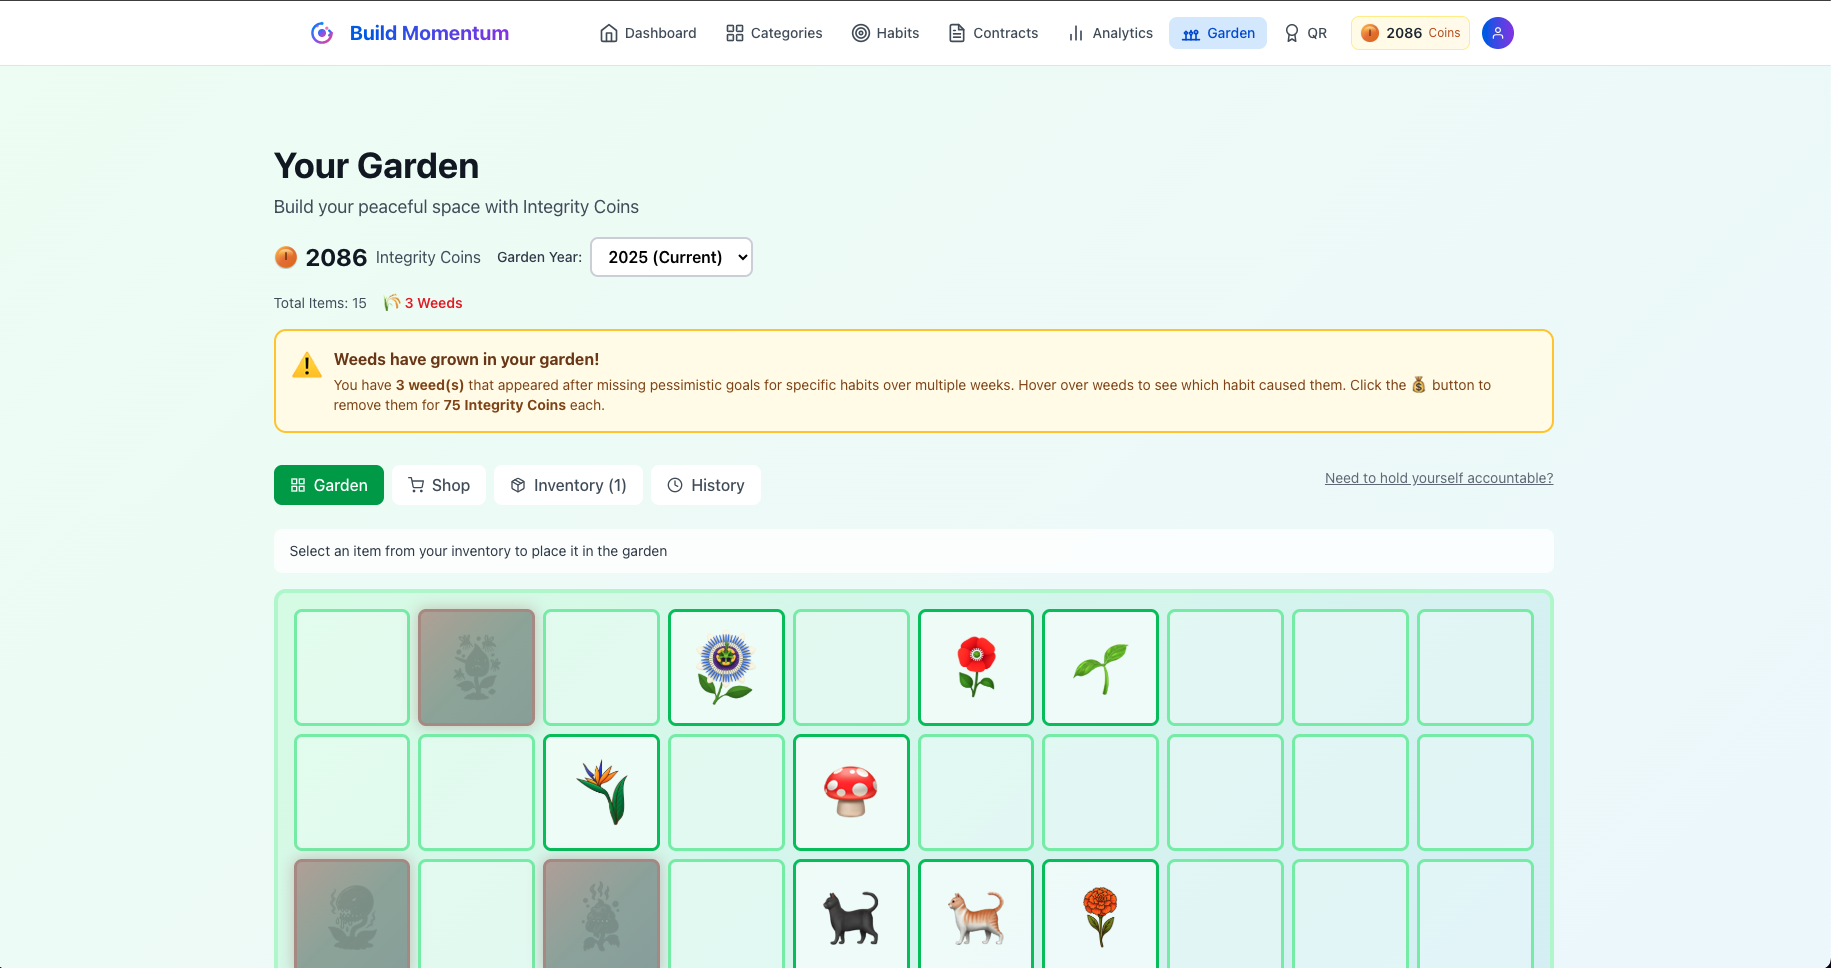1831x968 pixels.
Task: Open the Categories menu
Action: coord(774,33)
